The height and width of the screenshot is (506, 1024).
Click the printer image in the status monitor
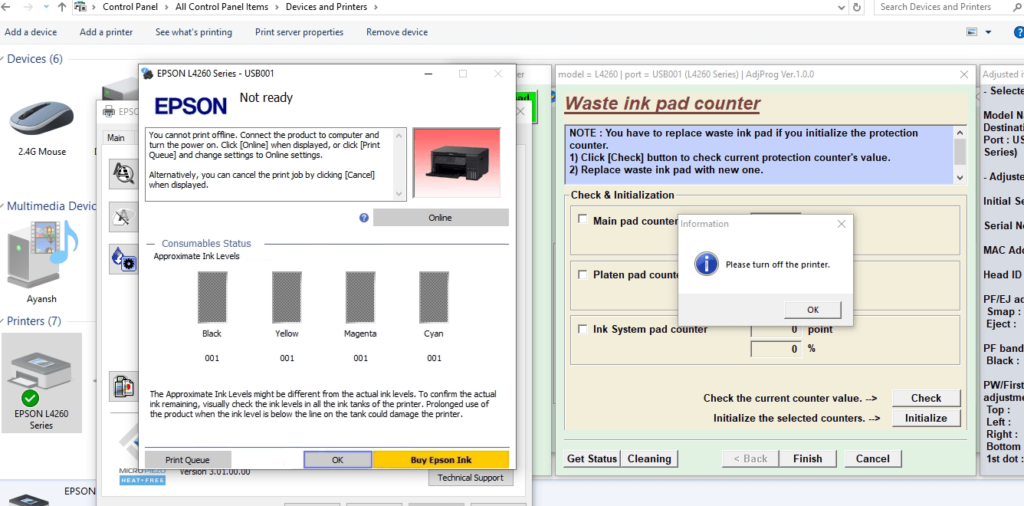(x=456, y=163)
